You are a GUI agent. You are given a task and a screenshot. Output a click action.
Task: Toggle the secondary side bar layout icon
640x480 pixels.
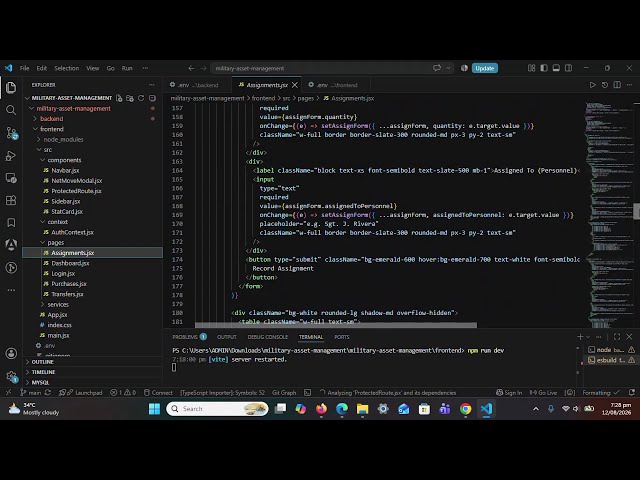(568, 68)
